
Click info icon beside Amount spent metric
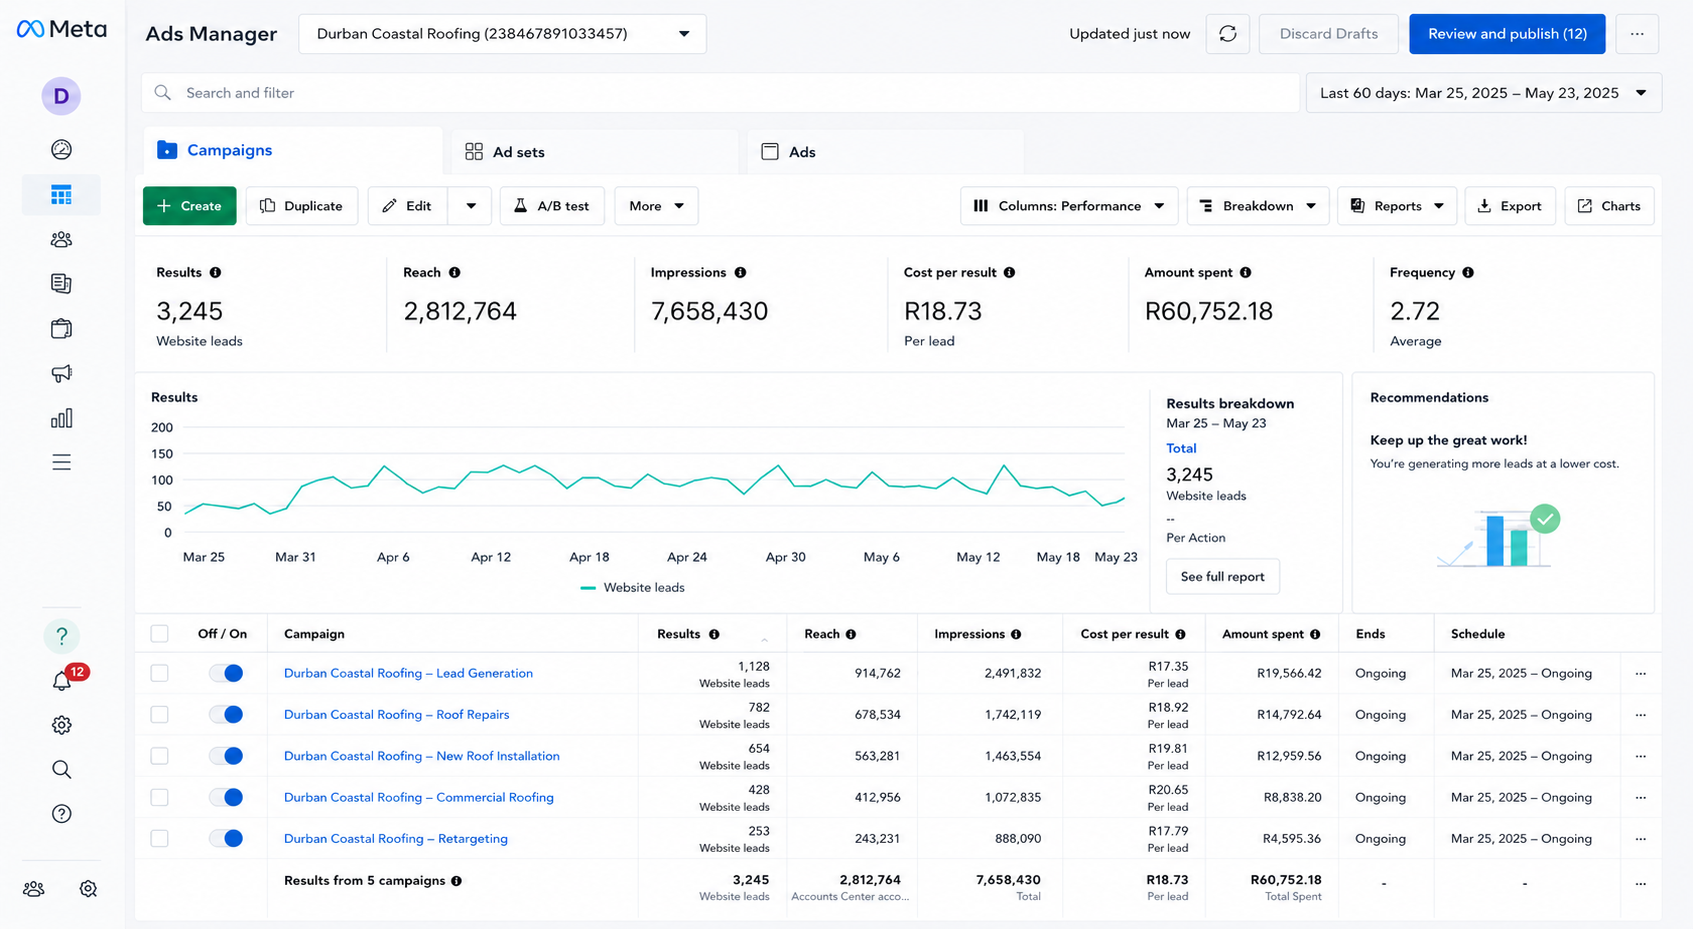(1245, 273)
